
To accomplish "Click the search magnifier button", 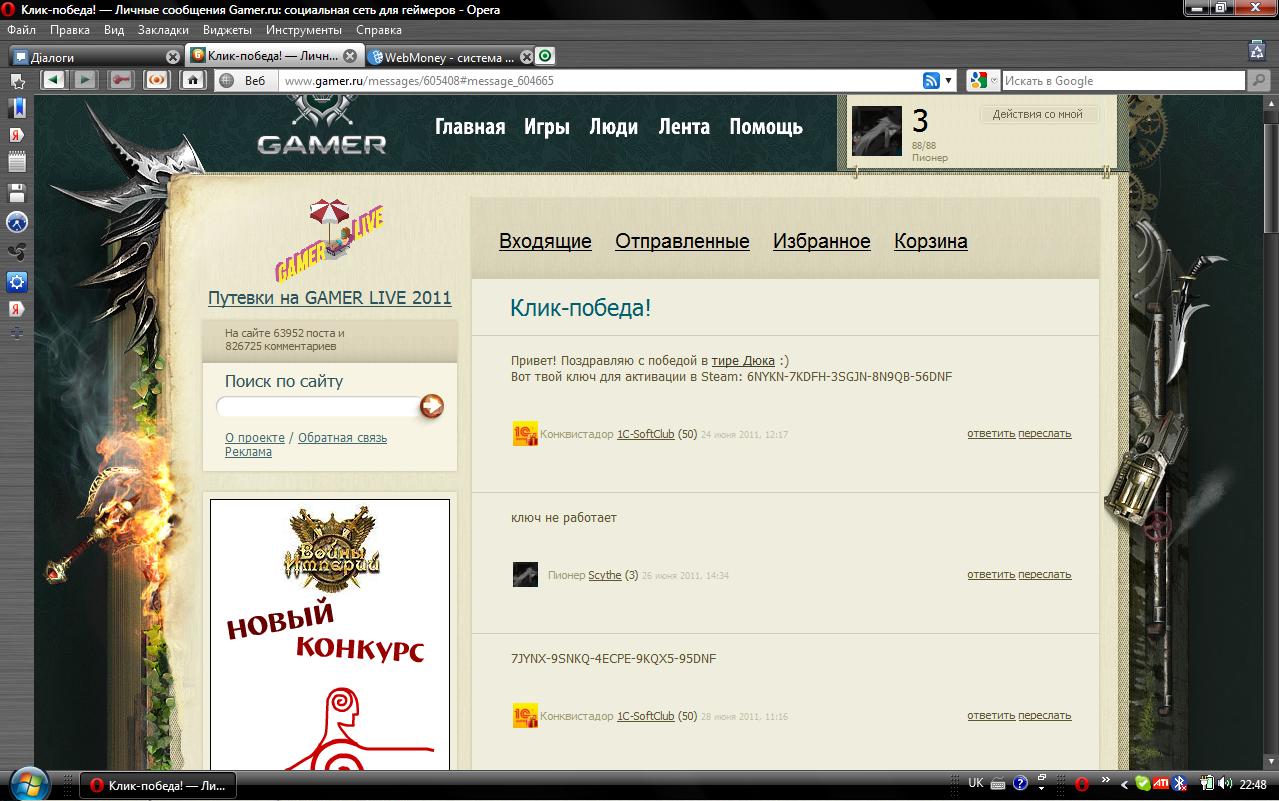I will coord(1258,81).
